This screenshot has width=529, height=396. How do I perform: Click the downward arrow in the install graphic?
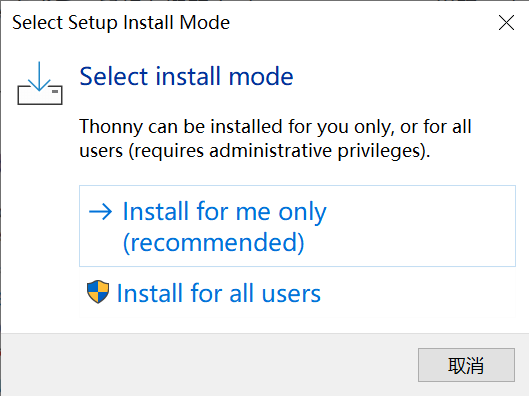coord(39,77)
